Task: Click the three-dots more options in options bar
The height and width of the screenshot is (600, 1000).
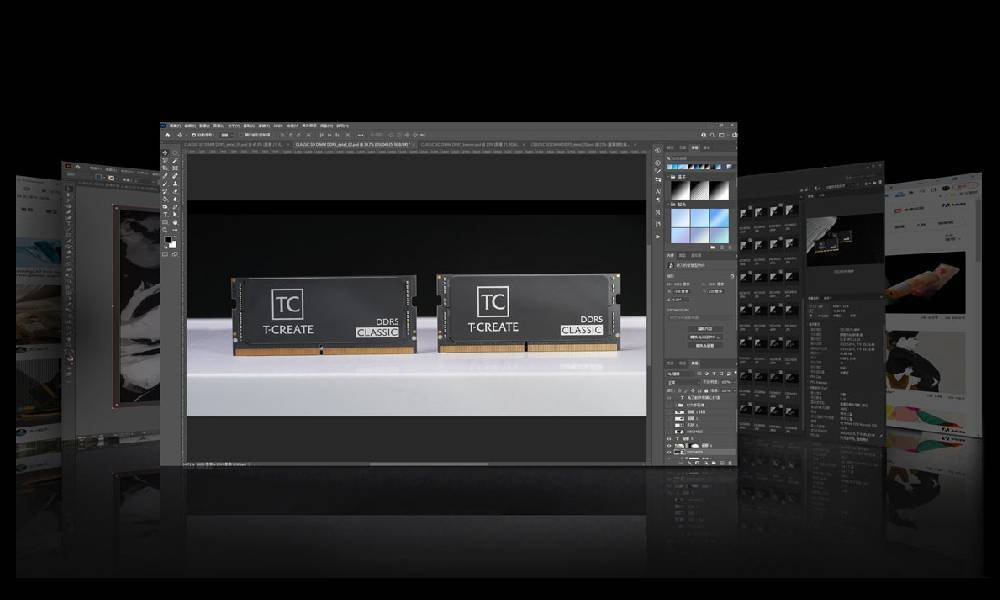Action: coord(360,135)
